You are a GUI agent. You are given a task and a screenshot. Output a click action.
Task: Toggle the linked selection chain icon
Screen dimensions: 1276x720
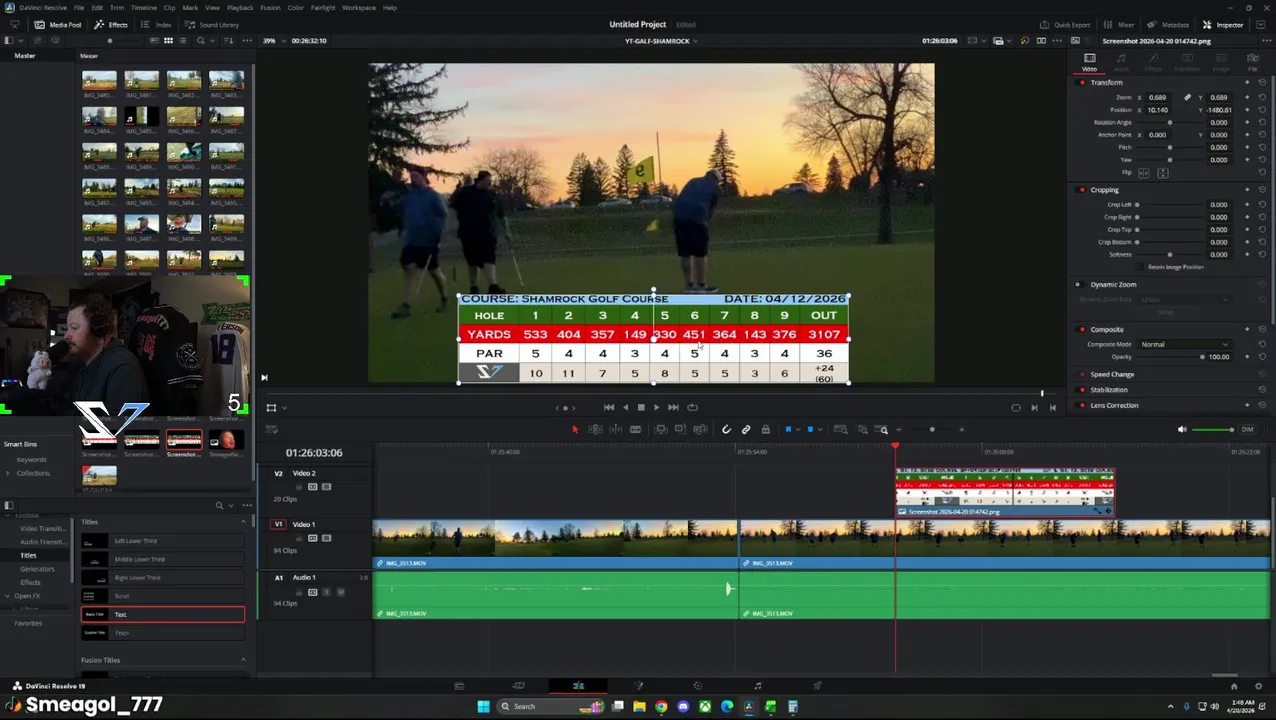pyautogui.click(x=746, y=430)
